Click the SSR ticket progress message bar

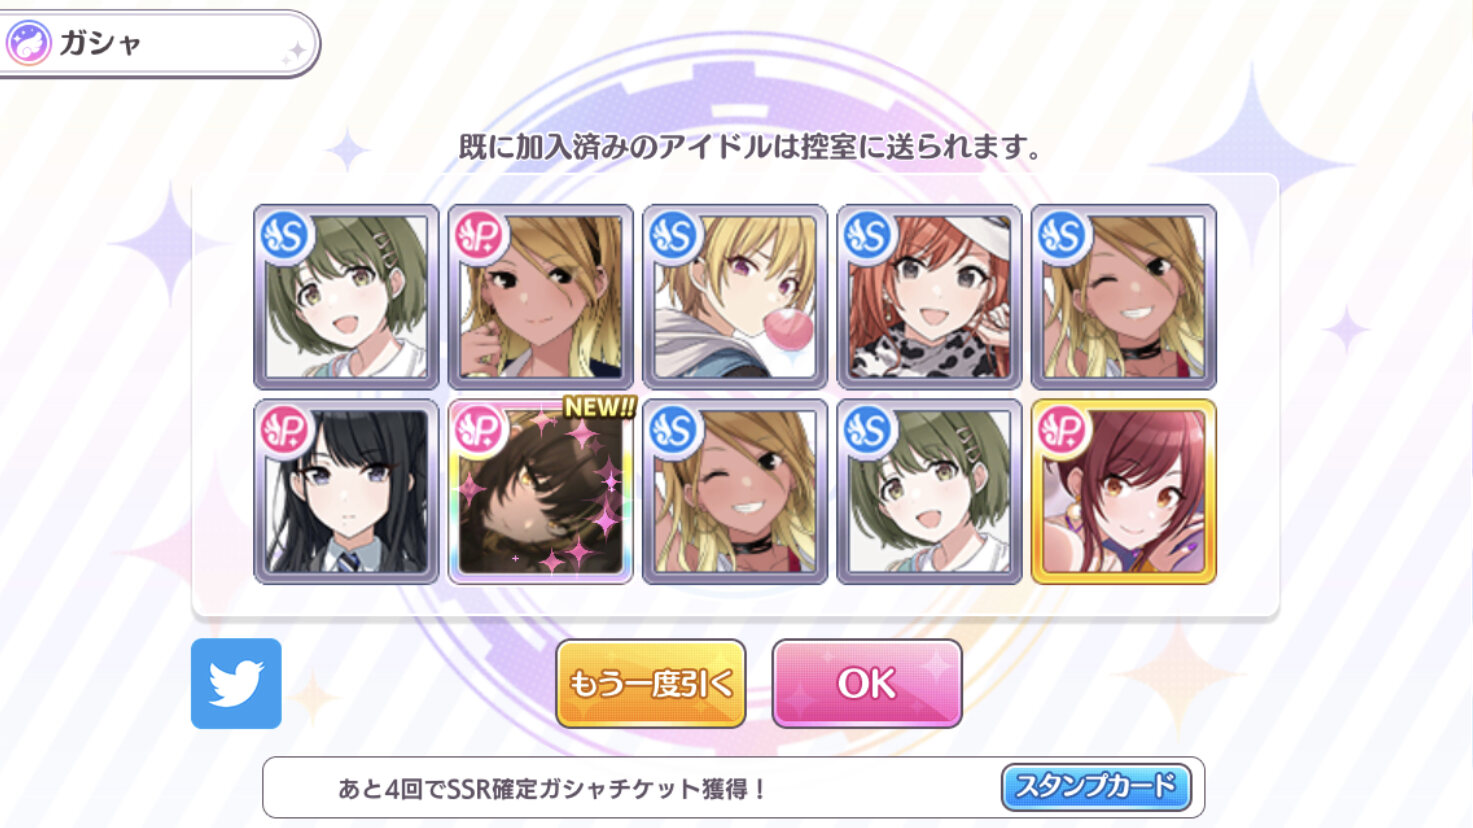click(733, 788)
